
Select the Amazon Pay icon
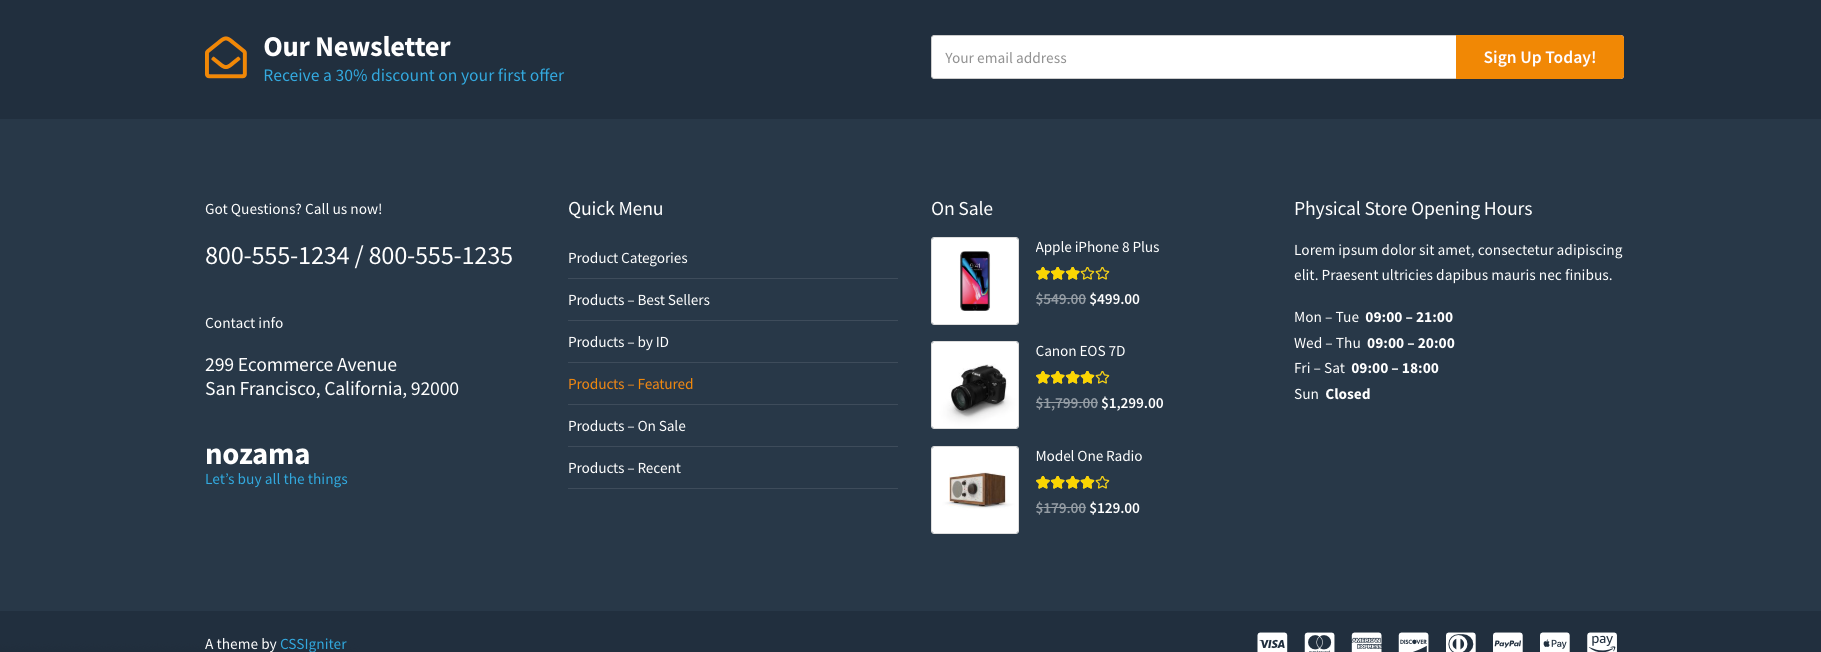click(x=1602, y=641)
